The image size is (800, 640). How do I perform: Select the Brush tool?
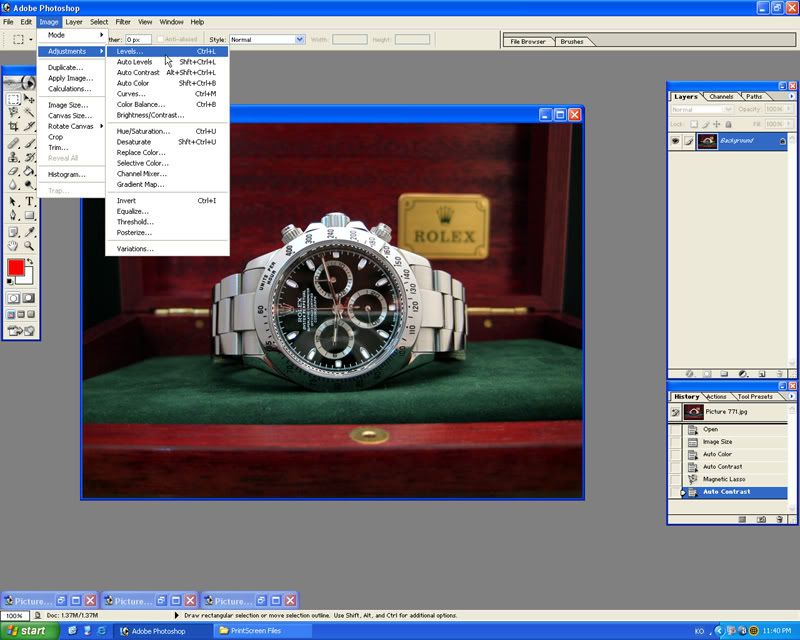(x=29, y=143)
